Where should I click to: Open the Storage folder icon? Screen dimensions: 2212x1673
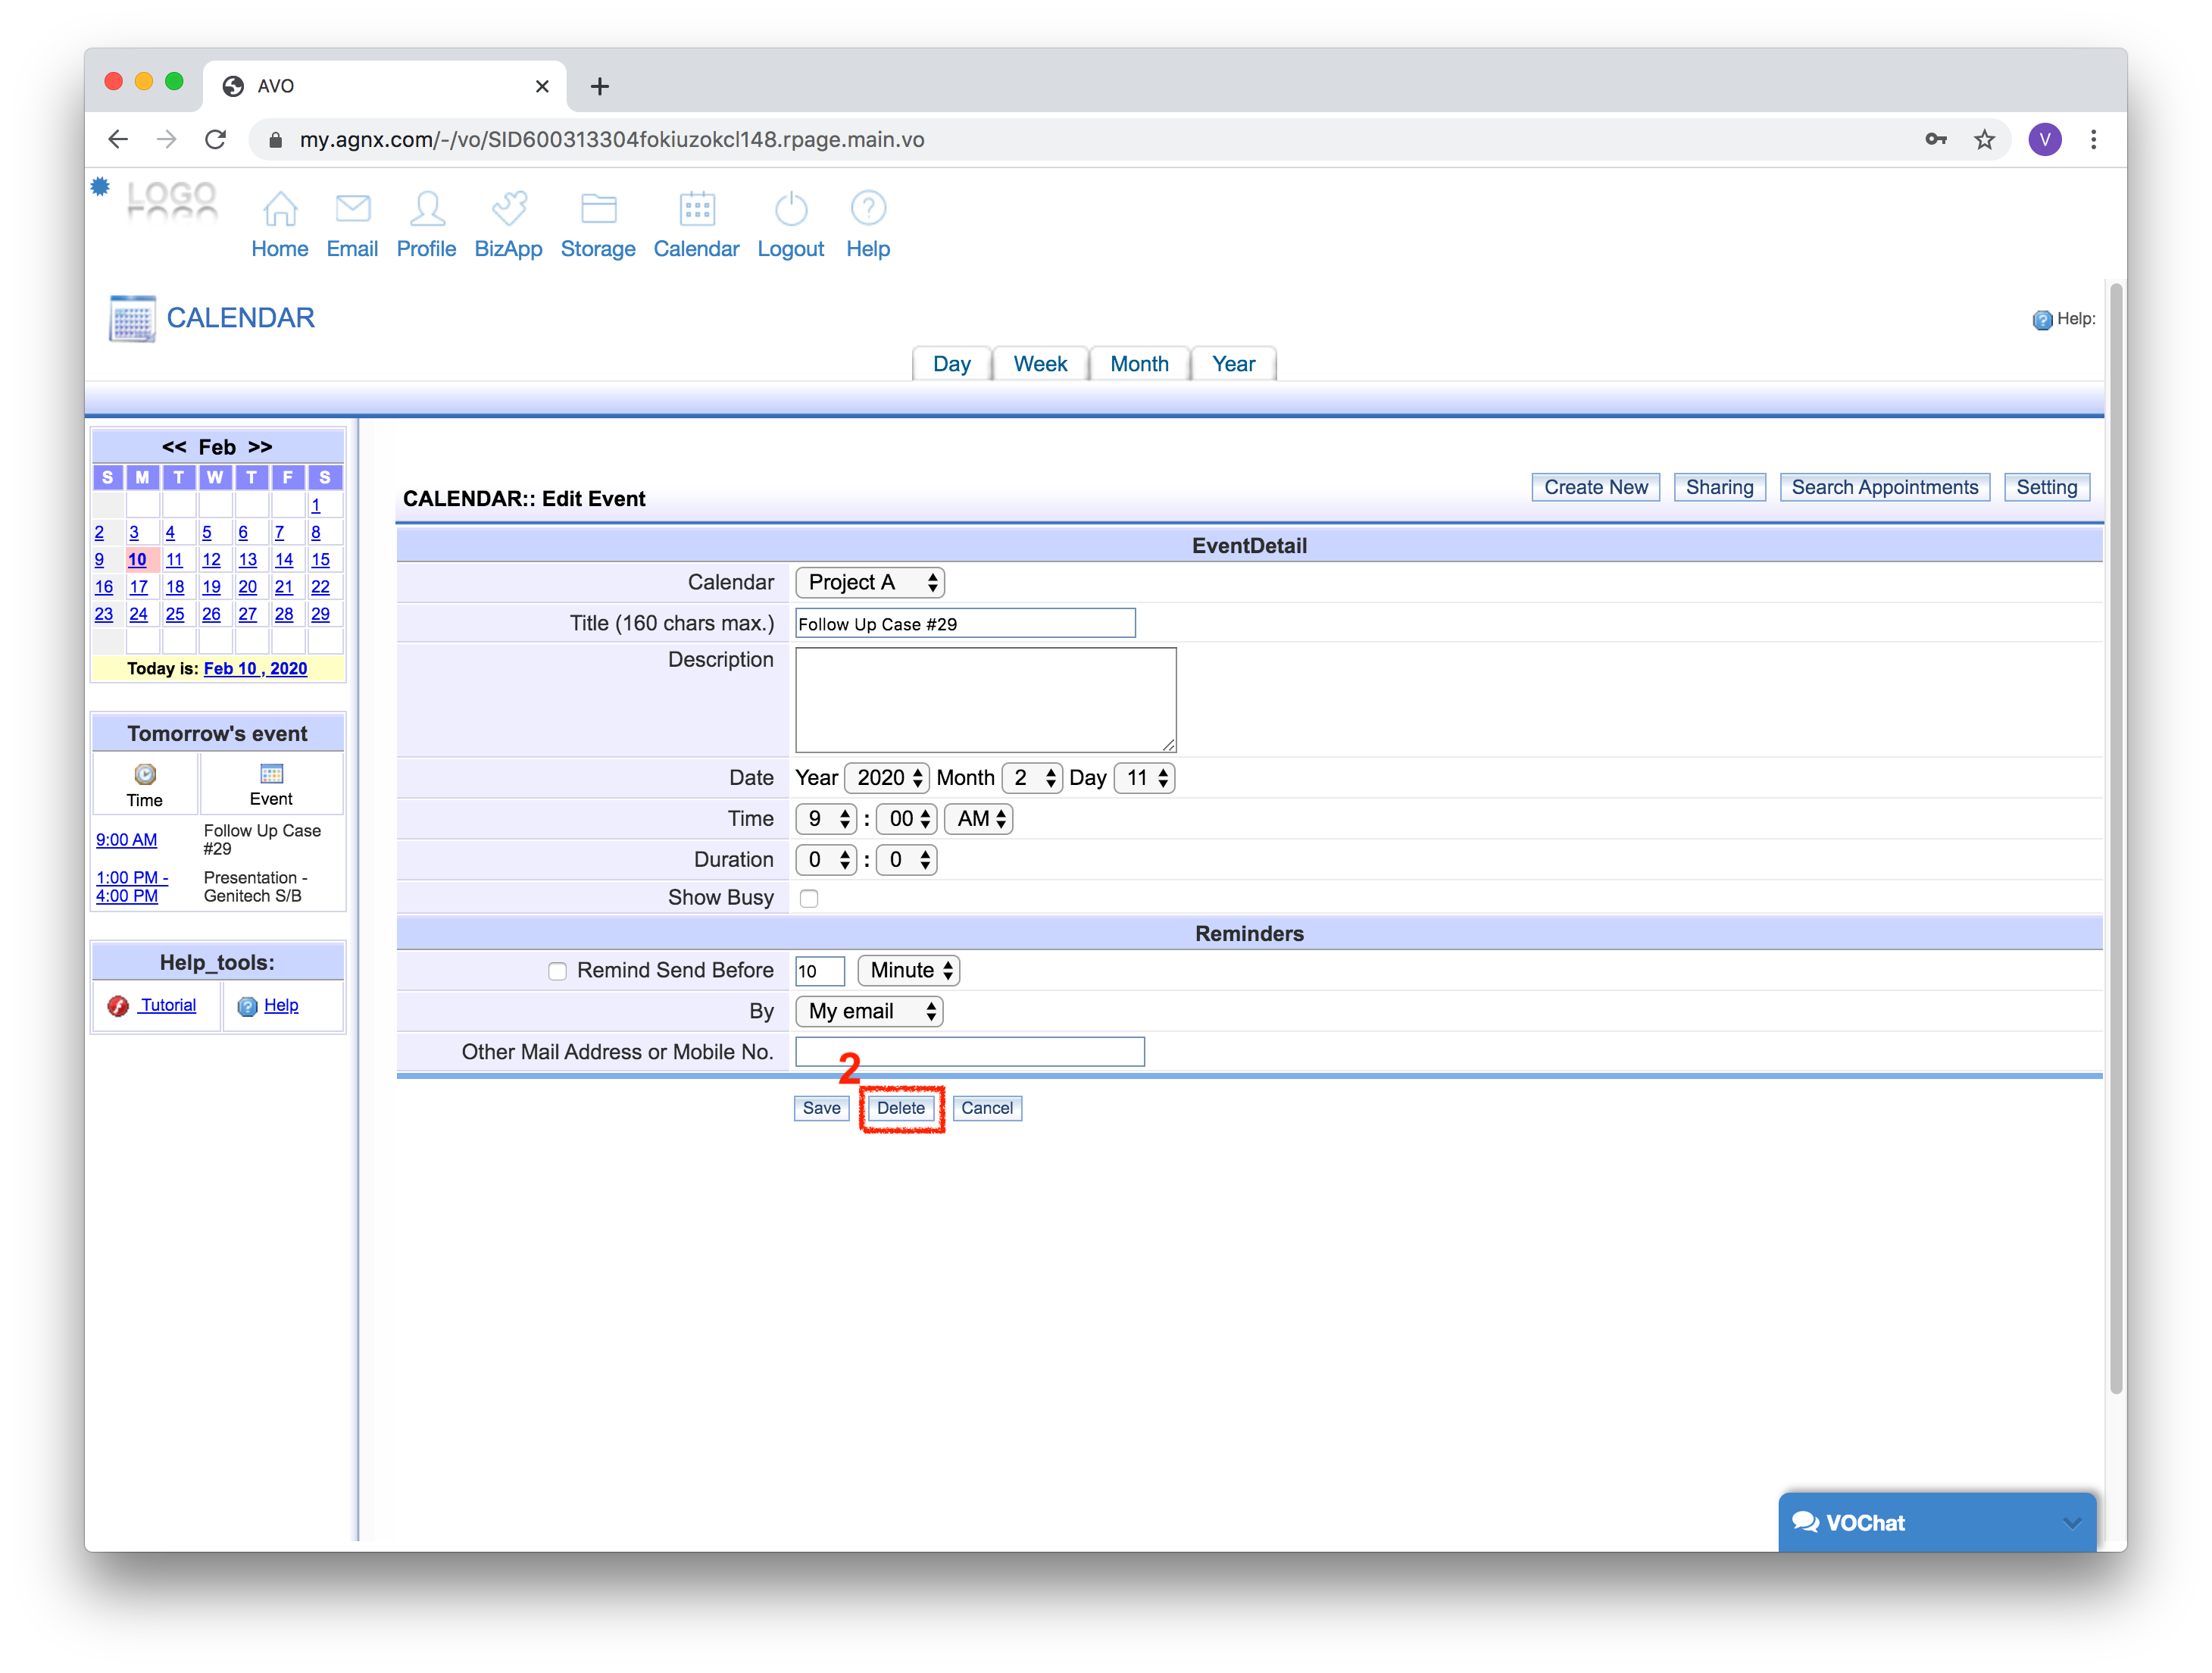point(598,209)
